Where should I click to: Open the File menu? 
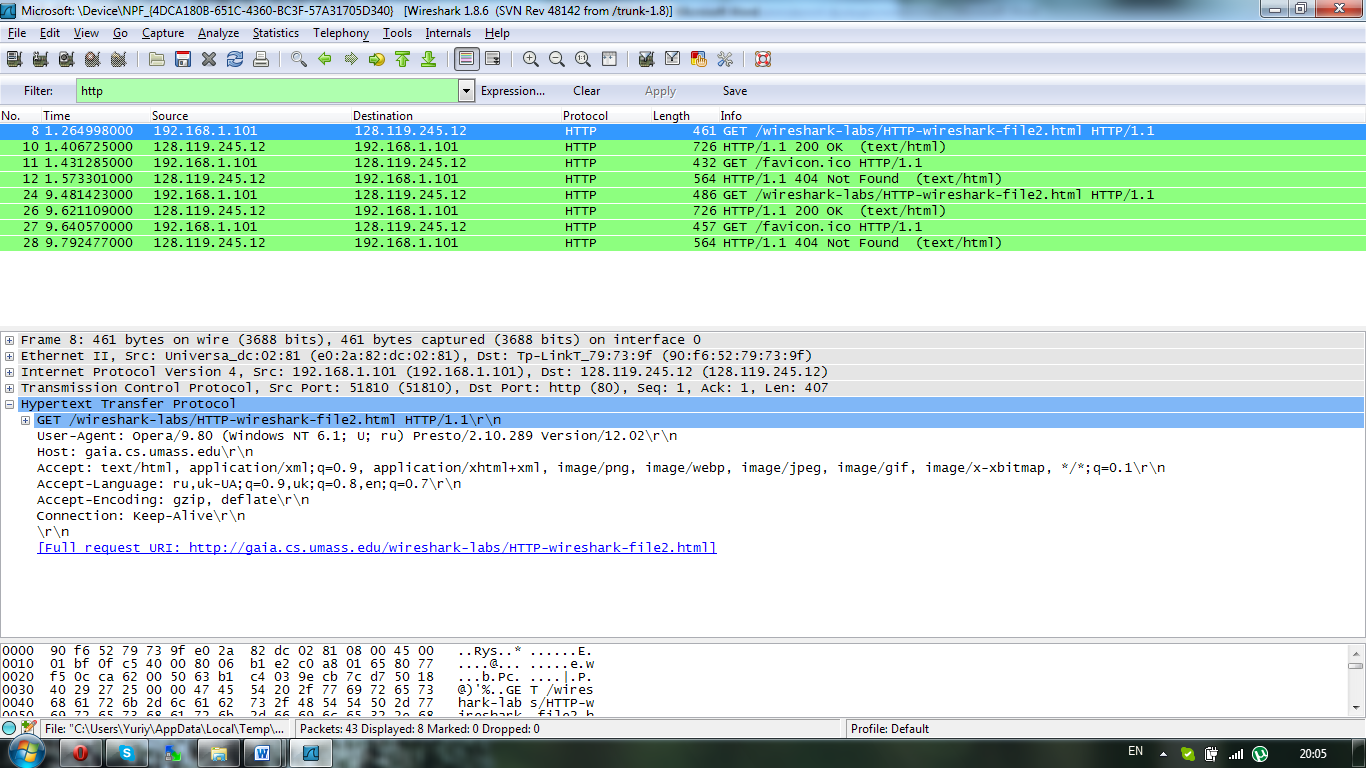[x=17, y=33]
